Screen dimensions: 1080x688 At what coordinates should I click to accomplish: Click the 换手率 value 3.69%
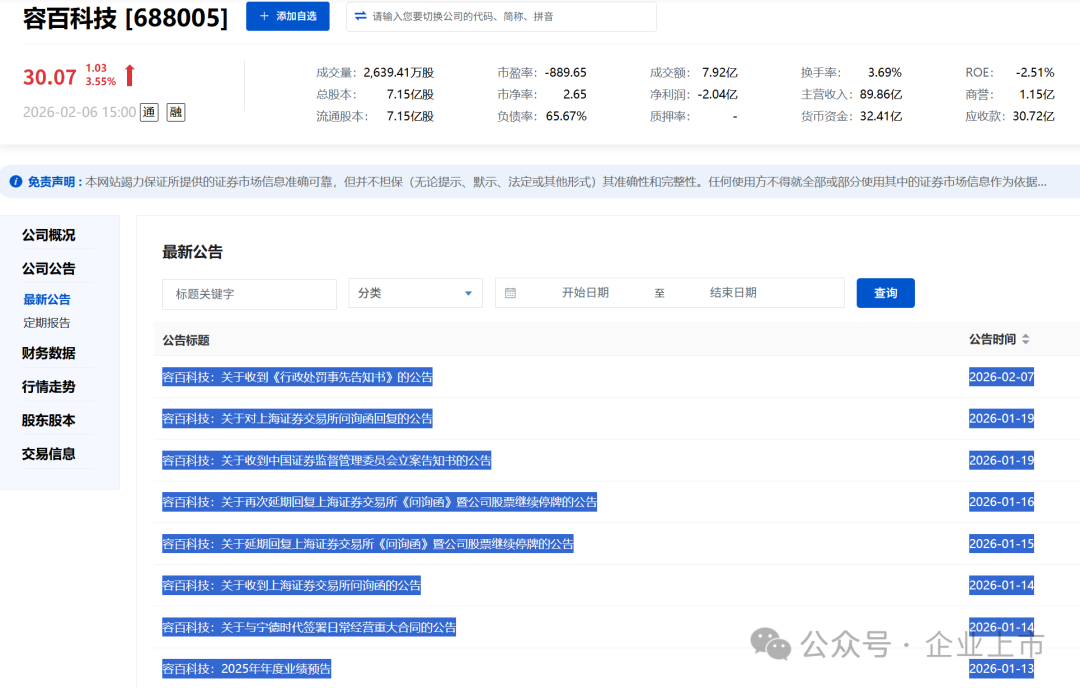(x=884, y=72)
